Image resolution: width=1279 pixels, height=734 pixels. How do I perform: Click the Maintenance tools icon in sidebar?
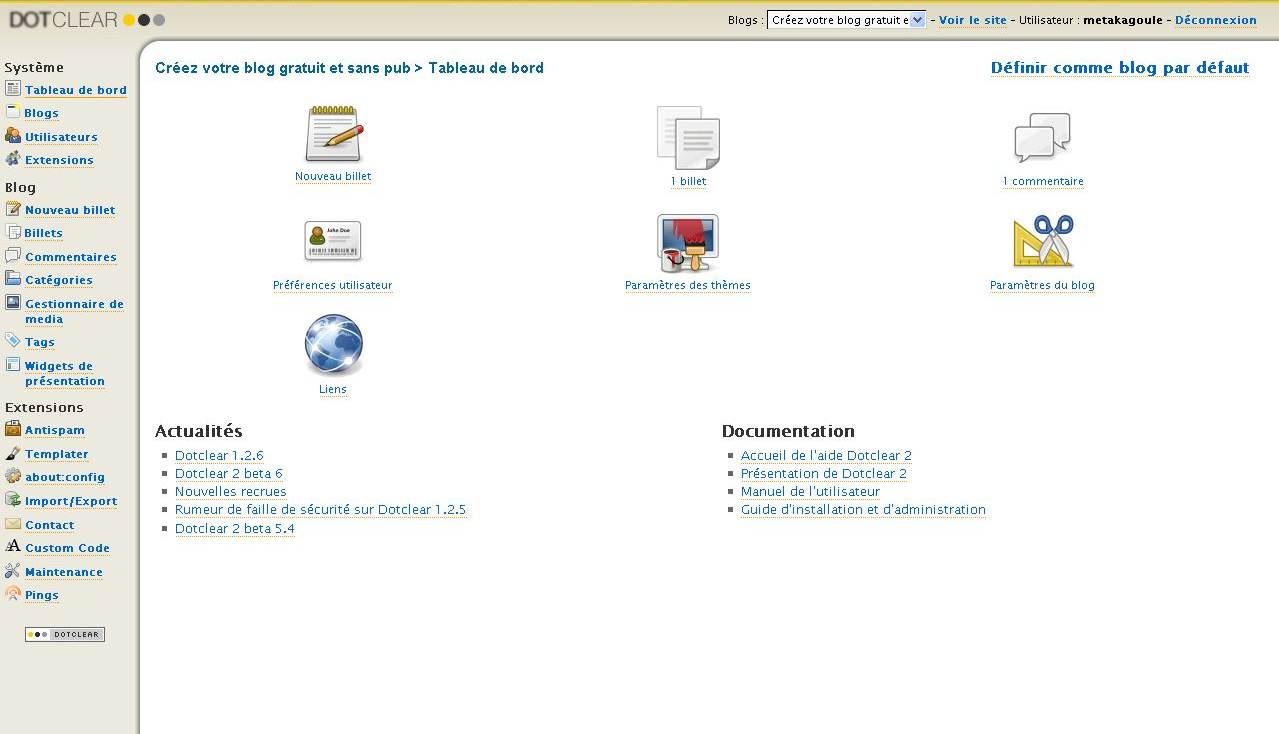tap(13, 571)
